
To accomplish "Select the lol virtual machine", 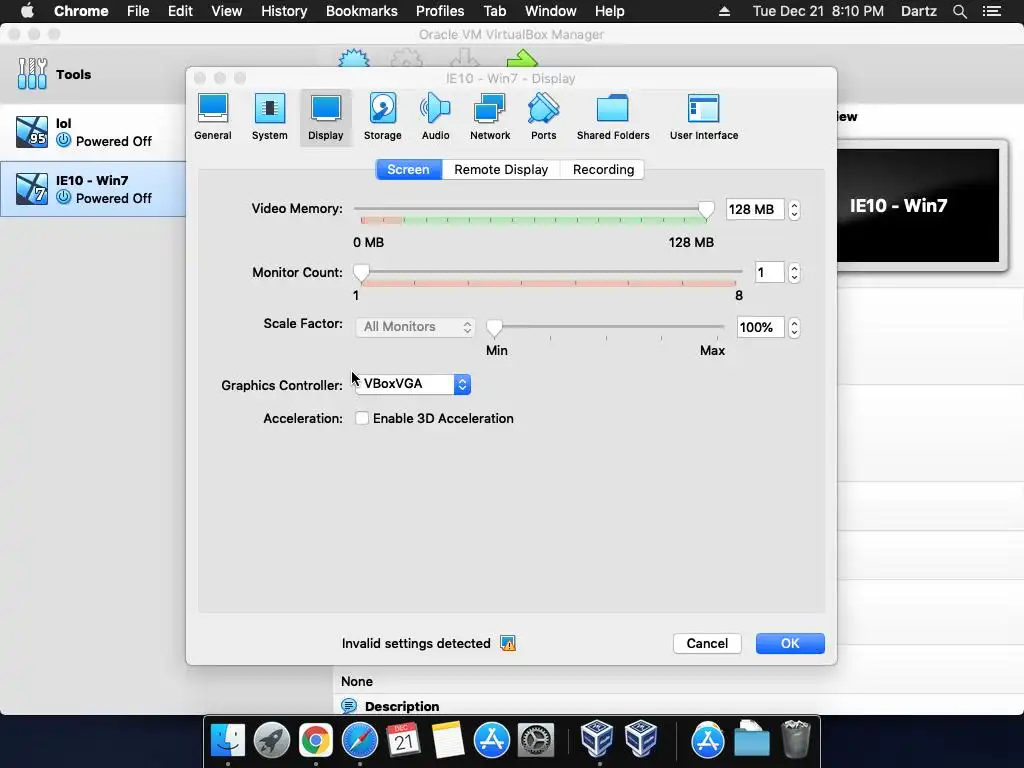I will 93,133.
